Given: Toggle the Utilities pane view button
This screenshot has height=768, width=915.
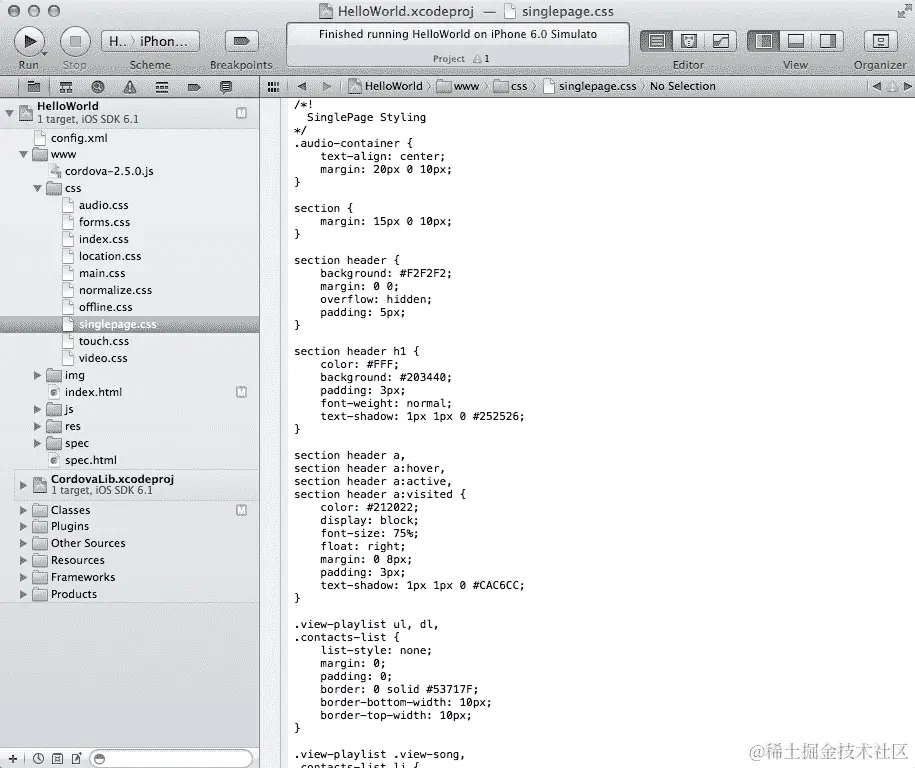Looking at the screenshot, I should (x=828, y=41).
